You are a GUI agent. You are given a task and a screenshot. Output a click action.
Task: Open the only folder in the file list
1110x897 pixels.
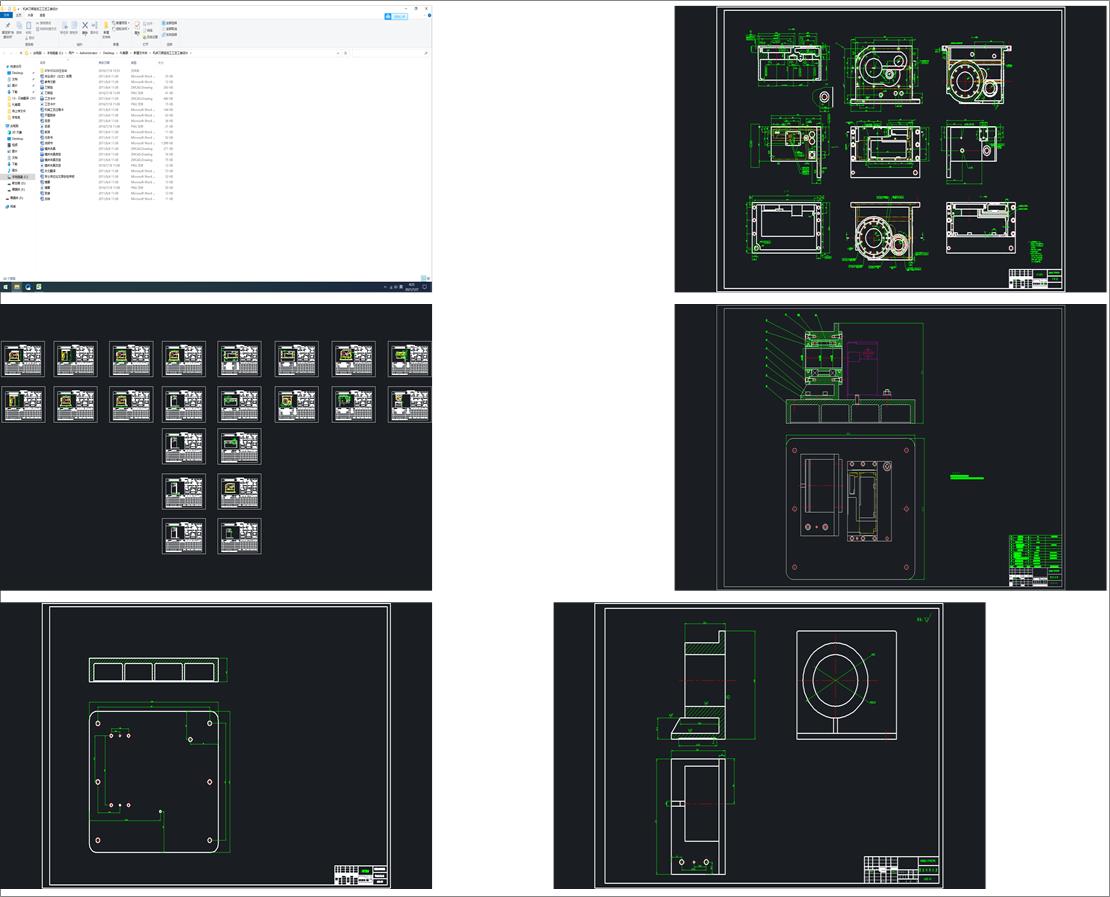tap(56, 71)
